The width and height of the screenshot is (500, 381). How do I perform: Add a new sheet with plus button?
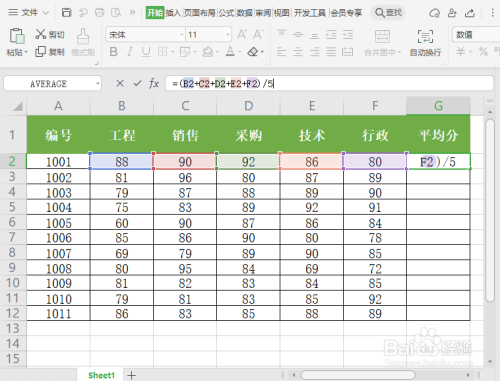point(131,375)
